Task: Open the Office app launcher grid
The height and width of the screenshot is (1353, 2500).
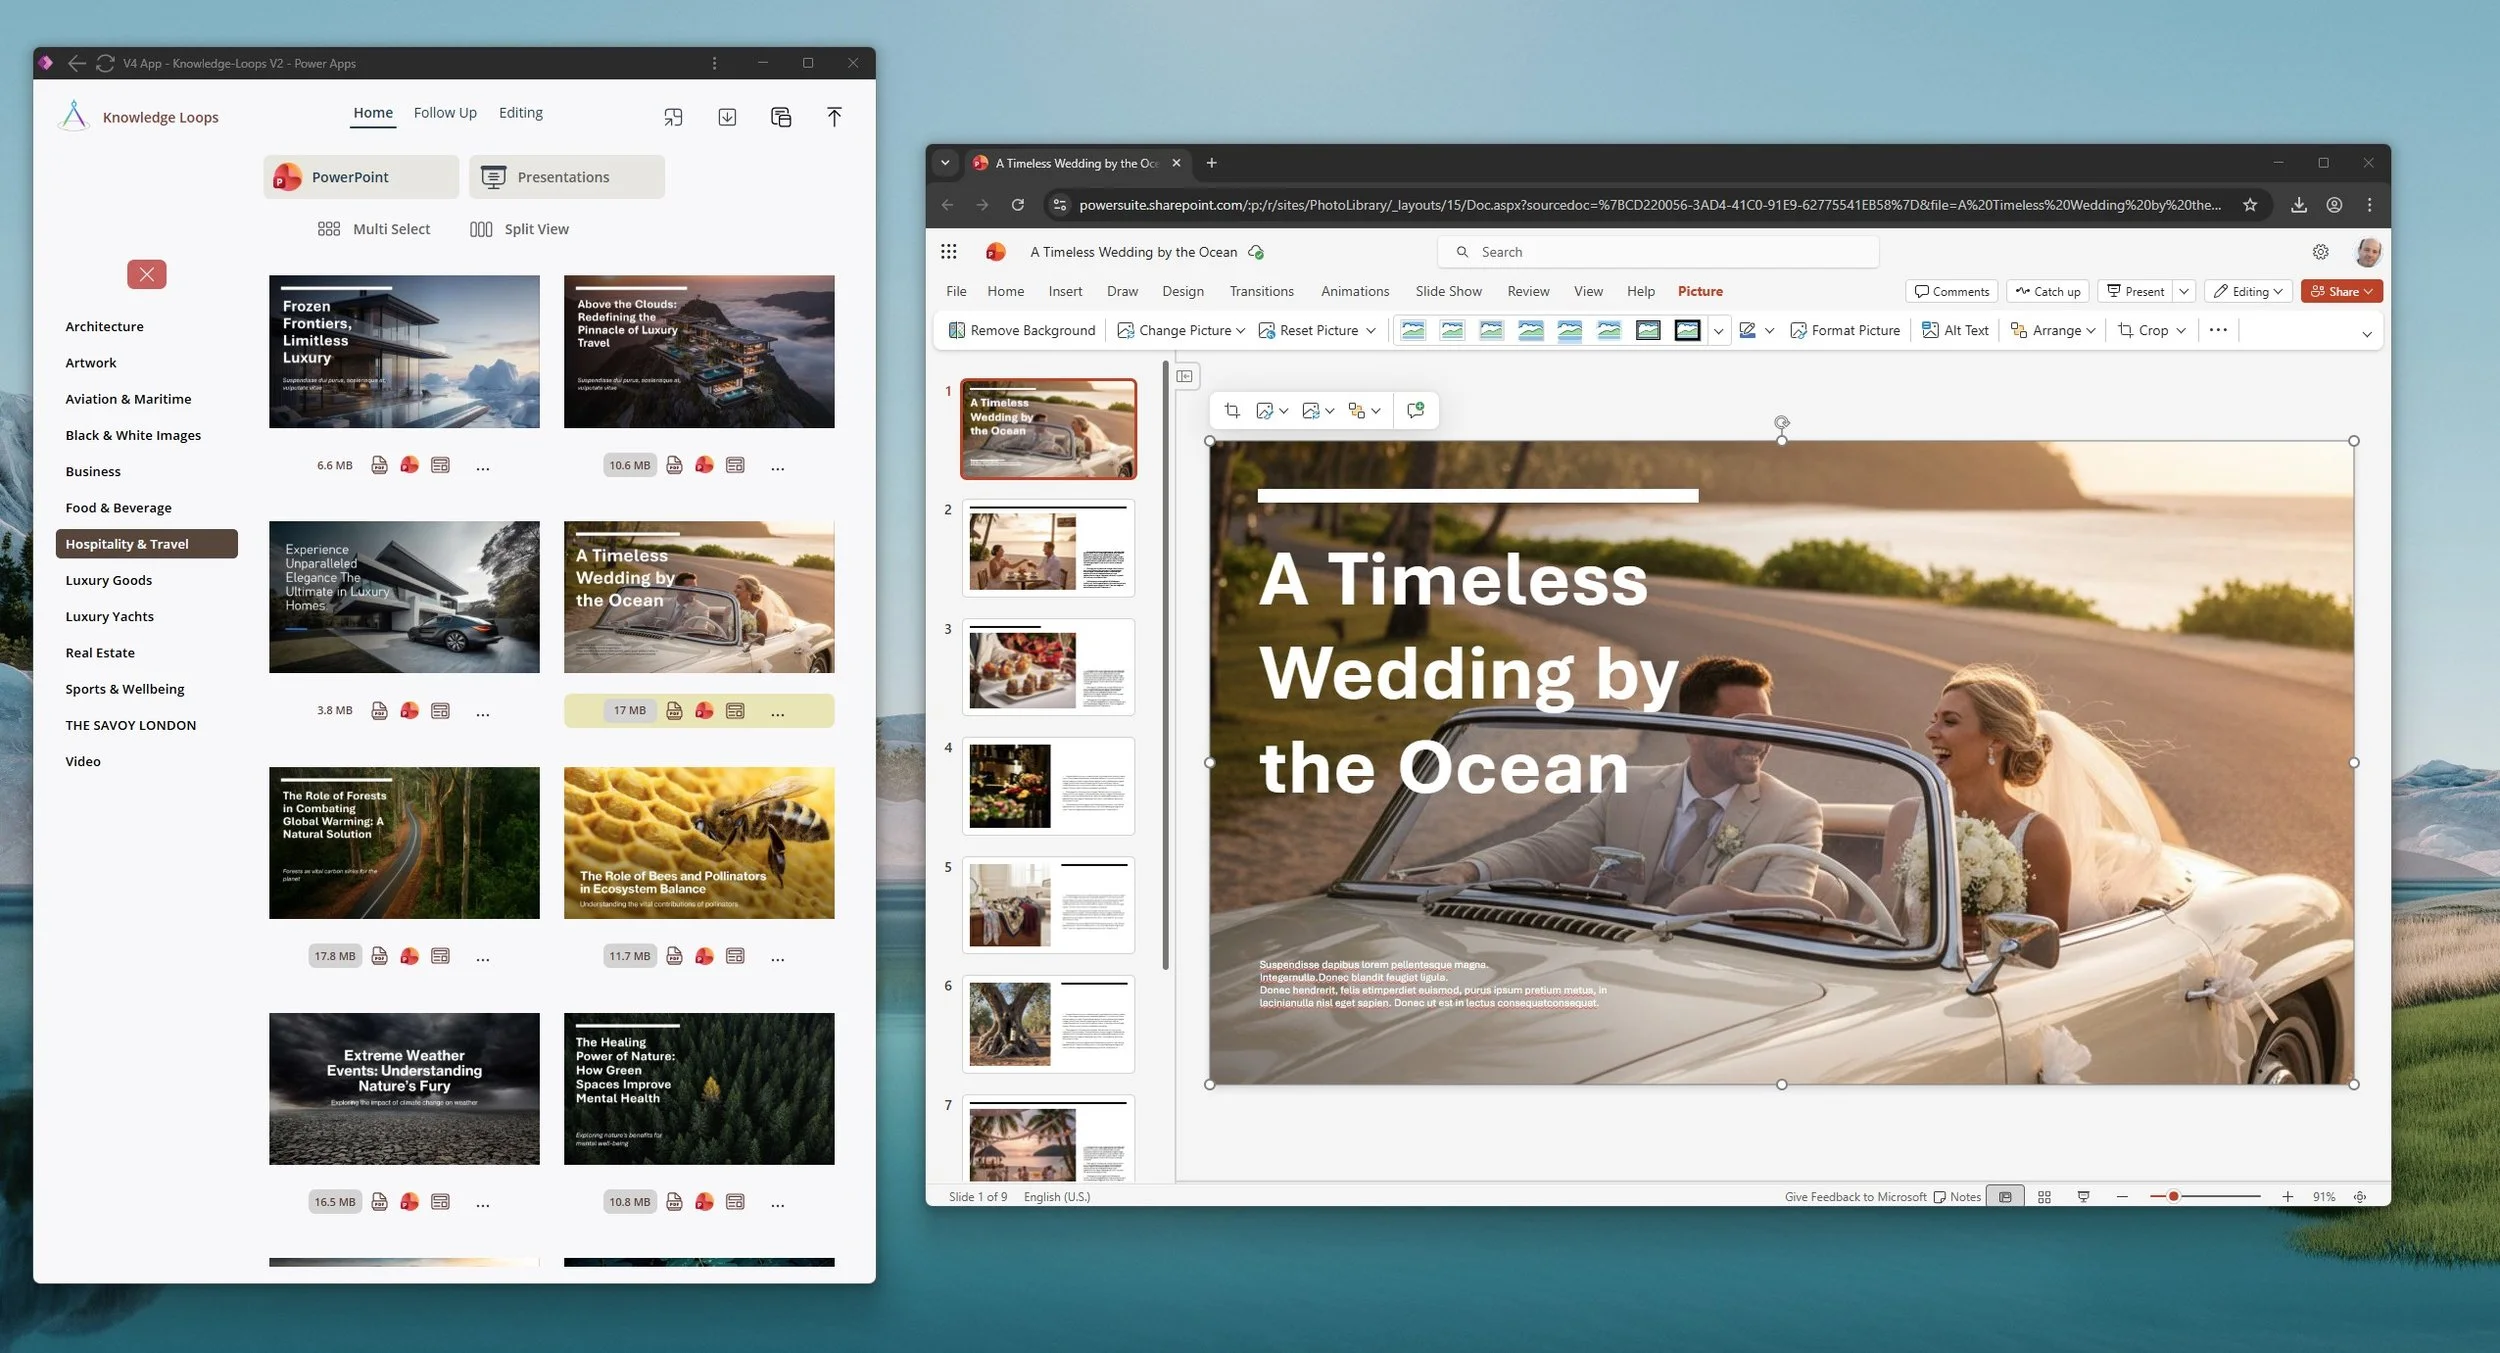Action: pyautogui.click(x=948, y=252)
